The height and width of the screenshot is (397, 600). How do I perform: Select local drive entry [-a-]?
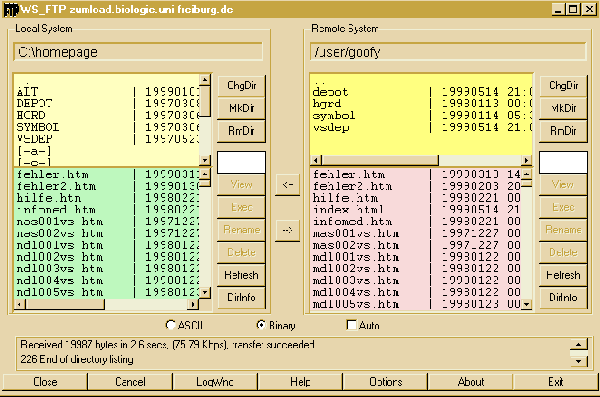coord(107,151)
